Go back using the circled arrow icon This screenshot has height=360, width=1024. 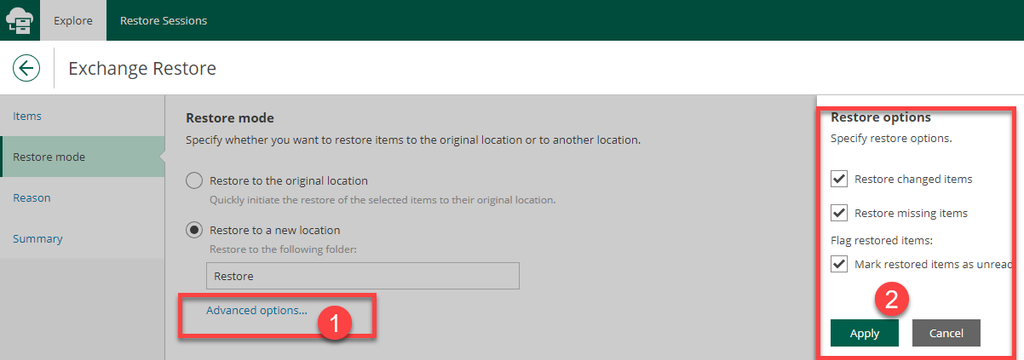26,68
